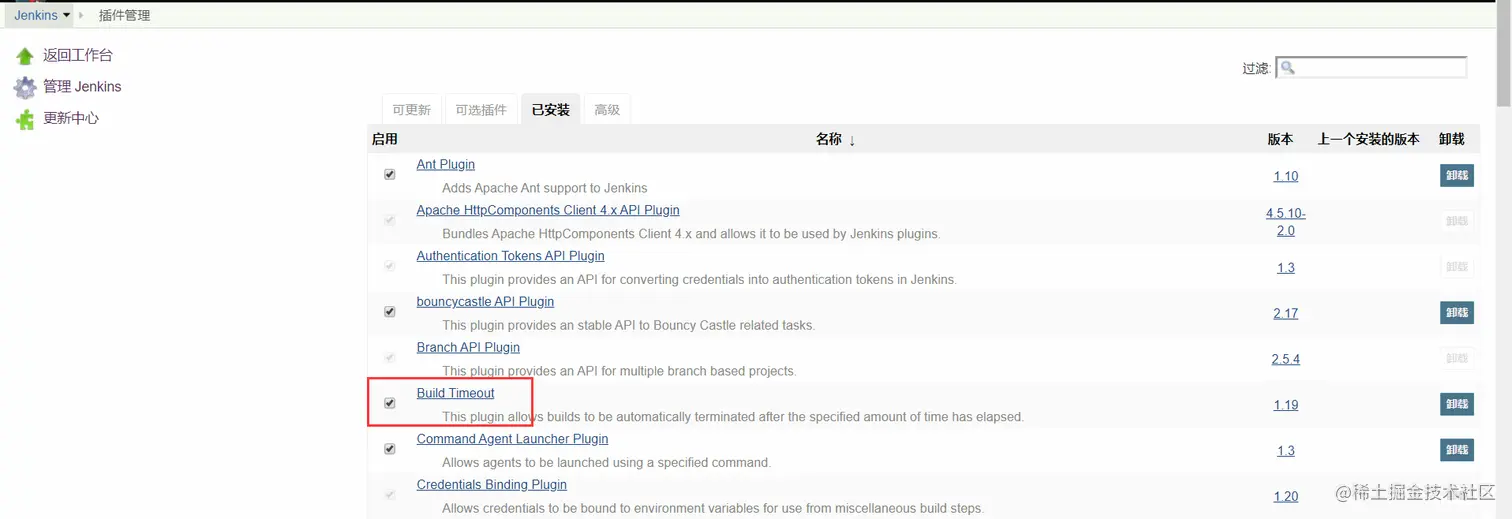Click Command Agent Launcher version 1.3 link
The height and width of the screenshot is (519, 1512).
pos(1286,451)
